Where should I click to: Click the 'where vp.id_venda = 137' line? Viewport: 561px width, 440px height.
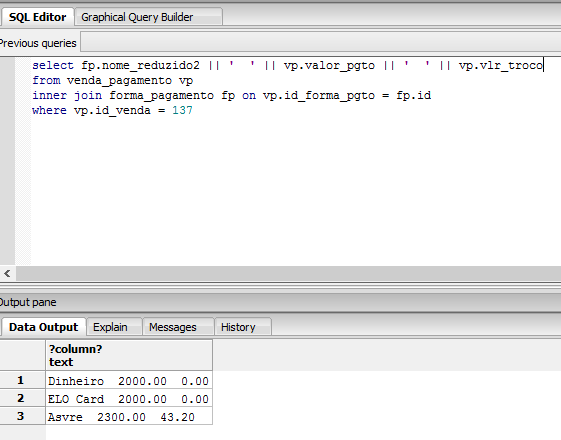click(x=112, y=111)
